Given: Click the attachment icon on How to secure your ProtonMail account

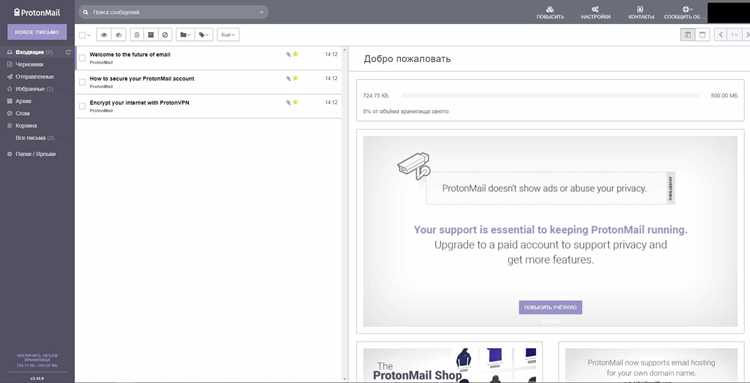Looking at the screenshot, I should click(x=288, y=78).
